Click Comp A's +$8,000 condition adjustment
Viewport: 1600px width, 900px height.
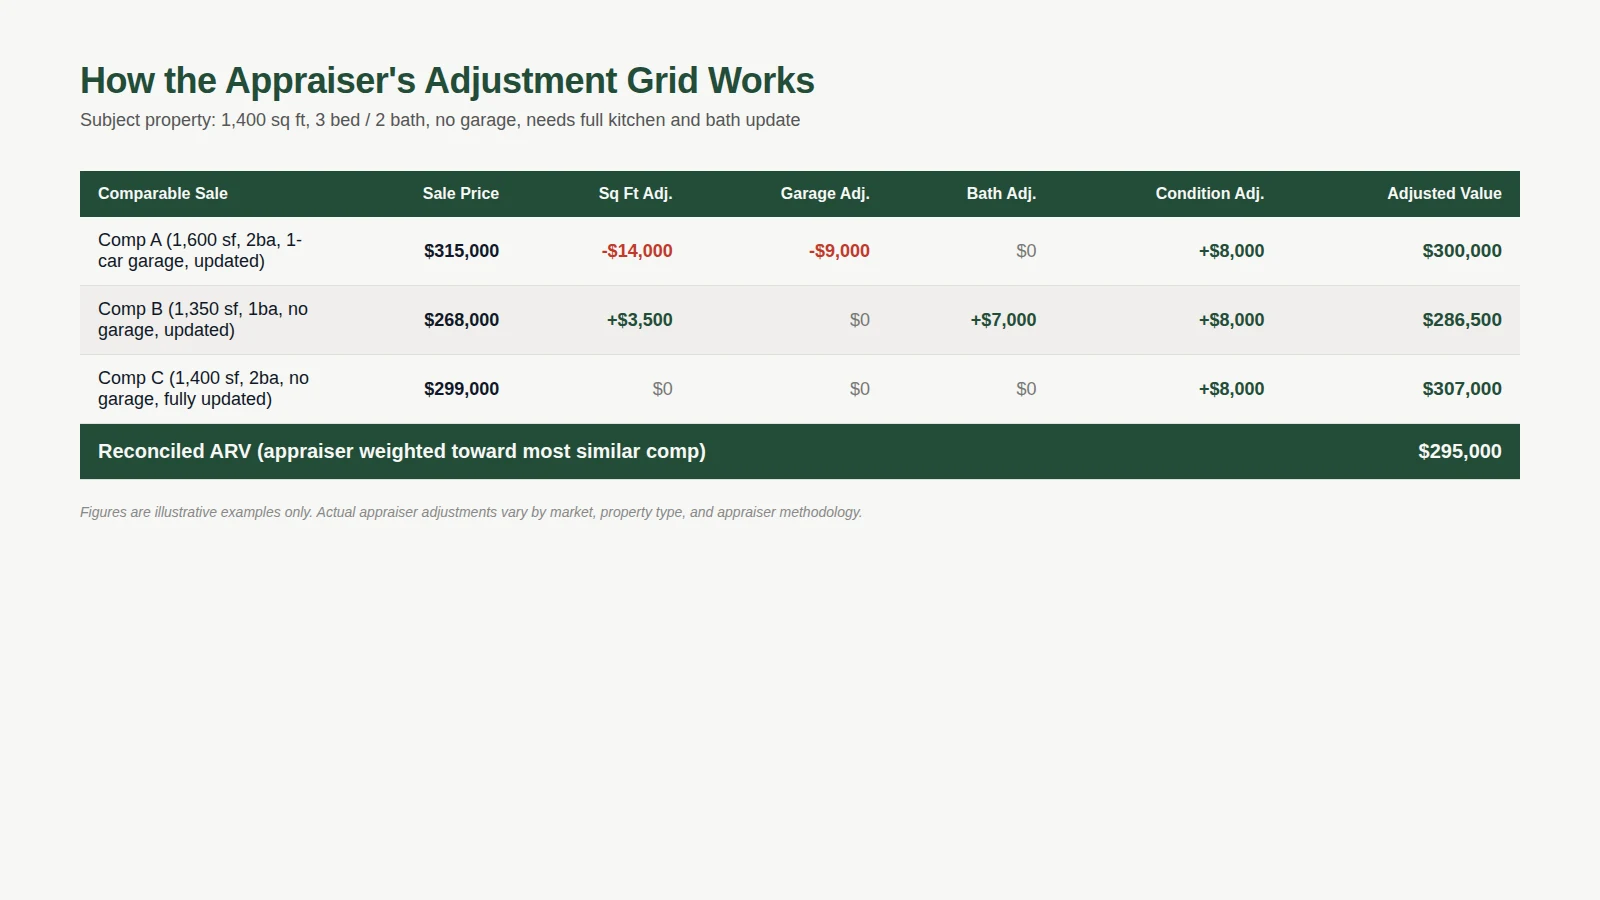point(1231,251)
